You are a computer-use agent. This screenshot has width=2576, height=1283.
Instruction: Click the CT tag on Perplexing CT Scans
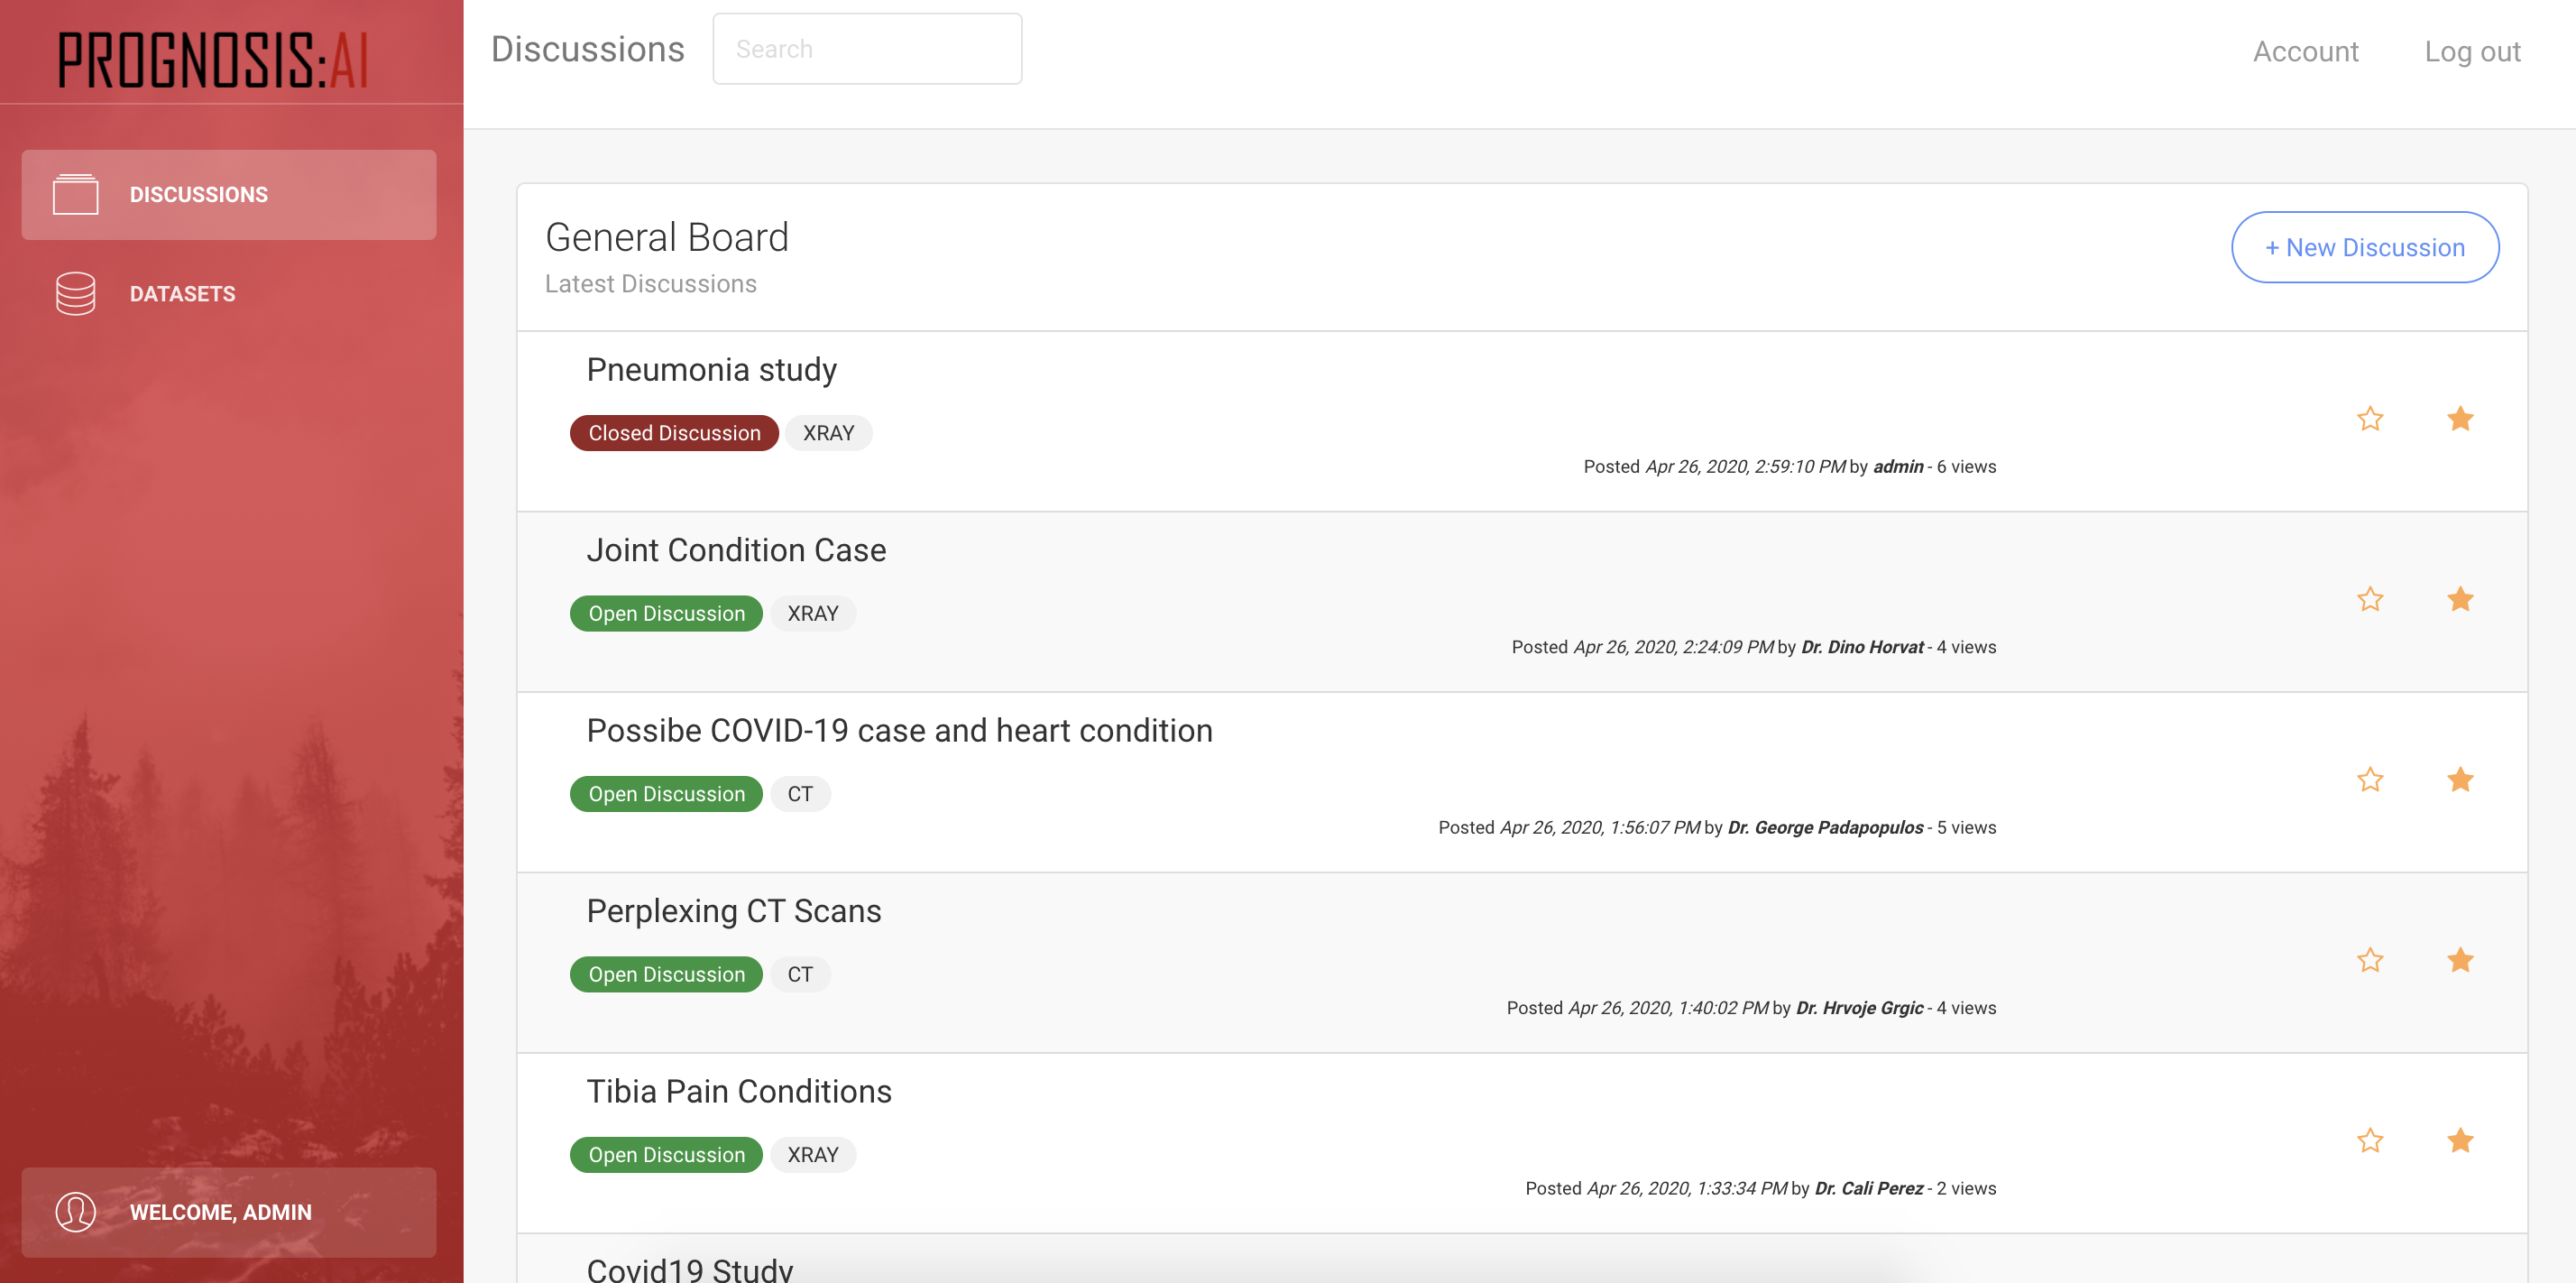point(799,974)
